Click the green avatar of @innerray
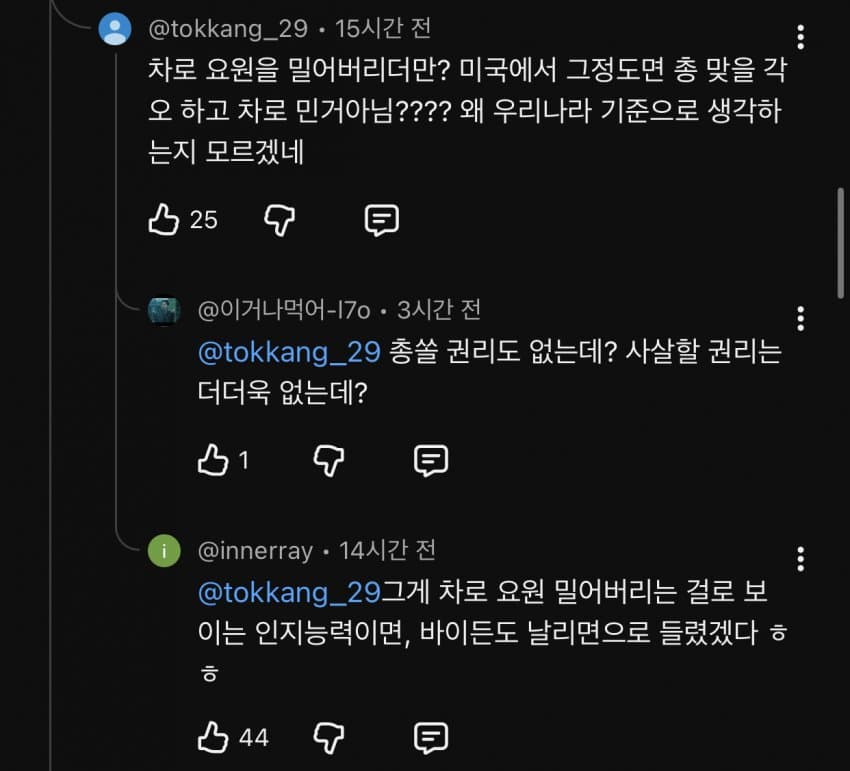 (163, 551)
